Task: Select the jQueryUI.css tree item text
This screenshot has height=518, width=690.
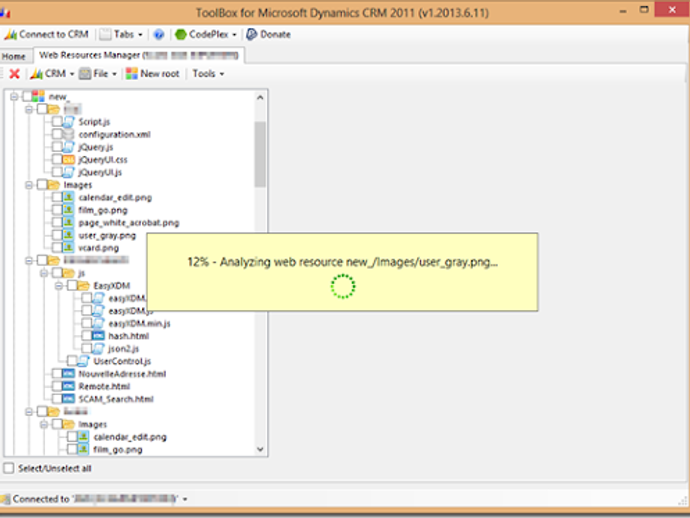Action: [x=103, y=159]
